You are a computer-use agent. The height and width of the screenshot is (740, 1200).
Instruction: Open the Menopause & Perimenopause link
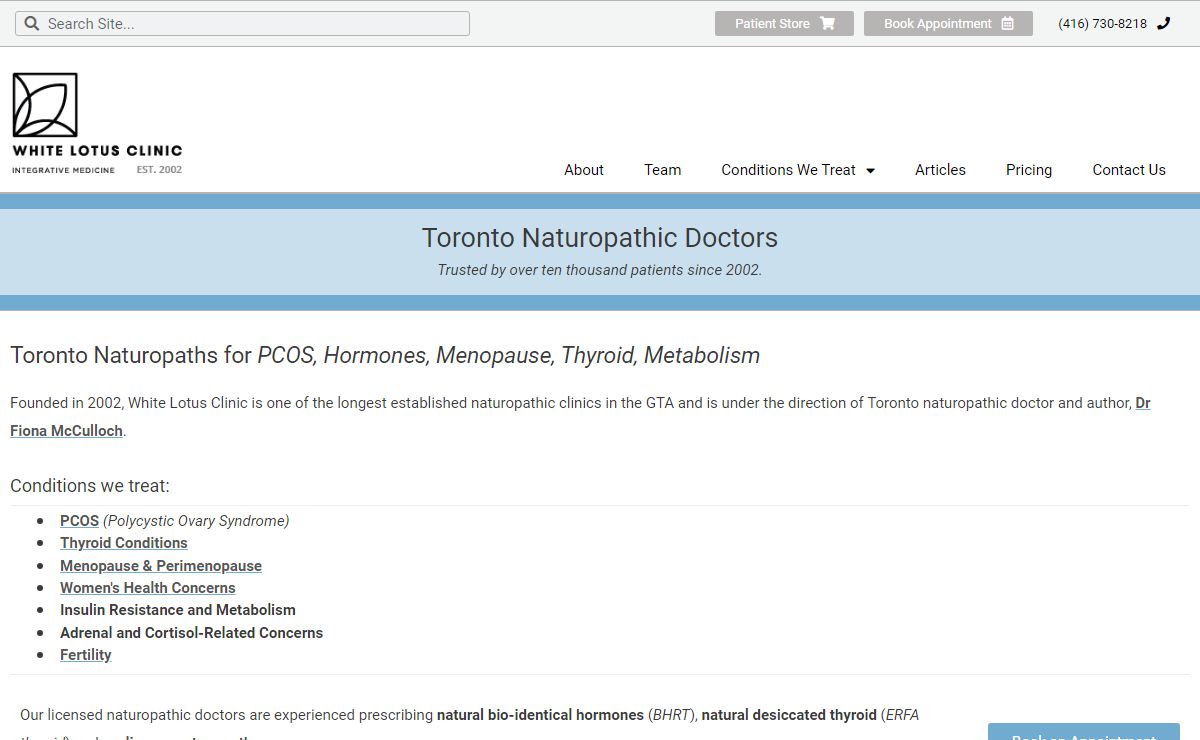[161, 566]
